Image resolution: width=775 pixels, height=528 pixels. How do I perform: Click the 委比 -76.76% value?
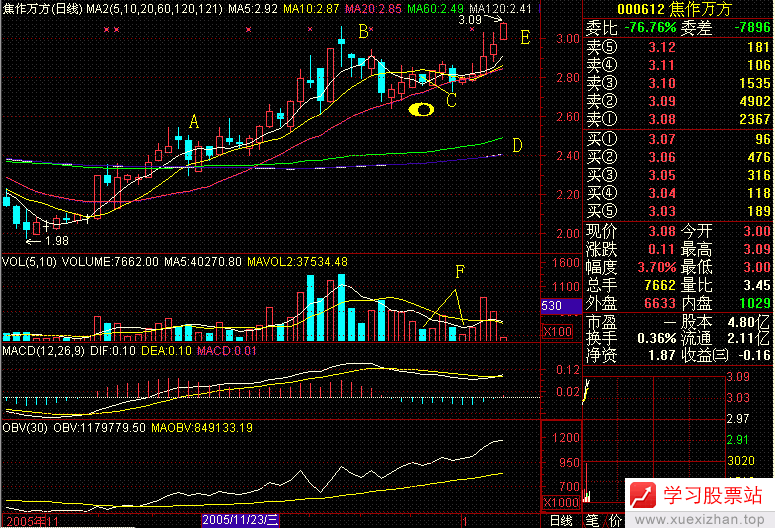[650, 28]
